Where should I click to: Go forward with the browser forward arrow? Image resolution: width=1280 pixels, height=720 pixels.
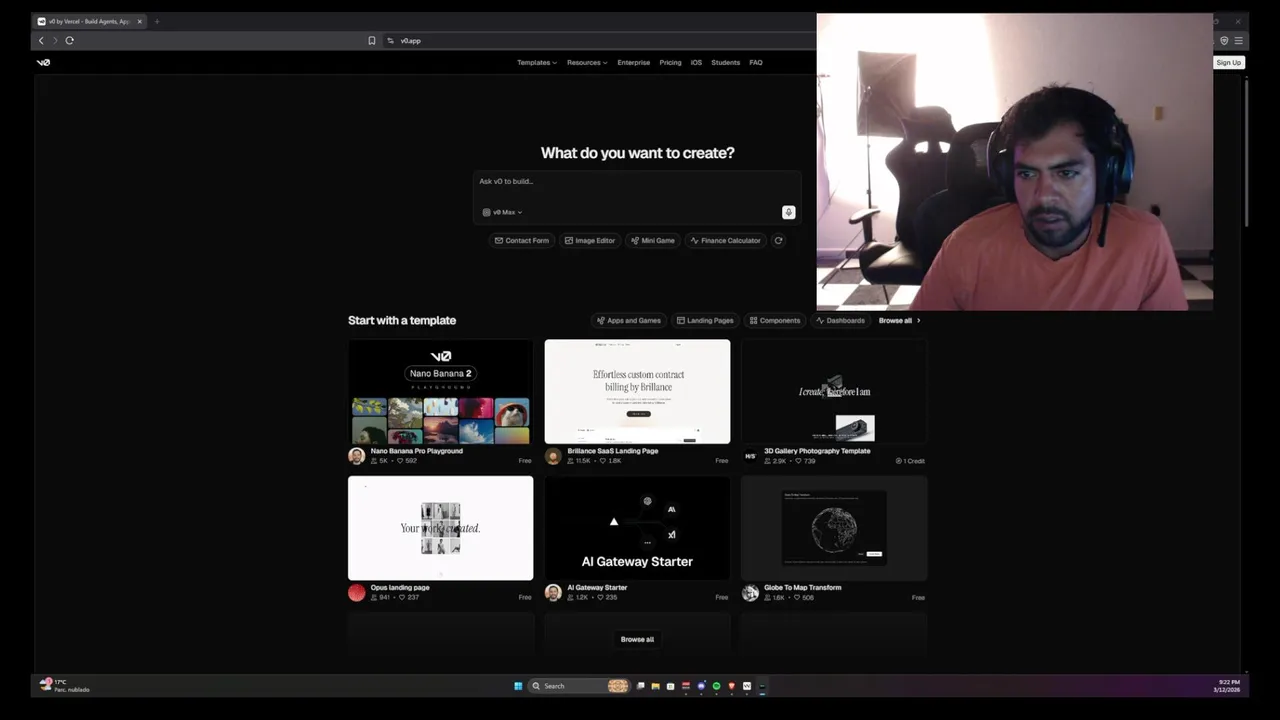tap(55, 41)
